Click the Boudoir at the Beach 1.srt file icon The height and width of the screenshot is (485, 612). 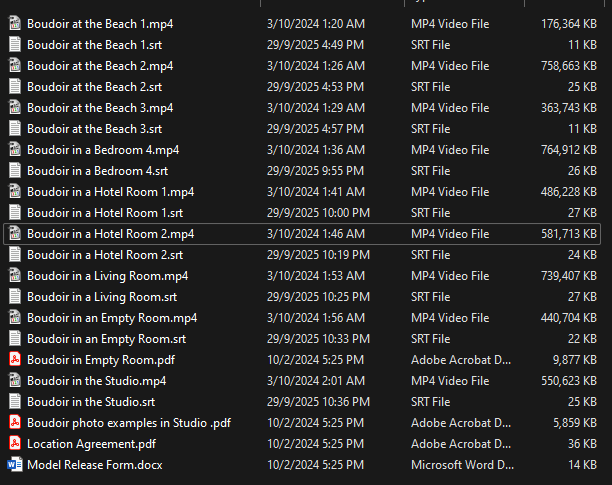click(15, 44)
